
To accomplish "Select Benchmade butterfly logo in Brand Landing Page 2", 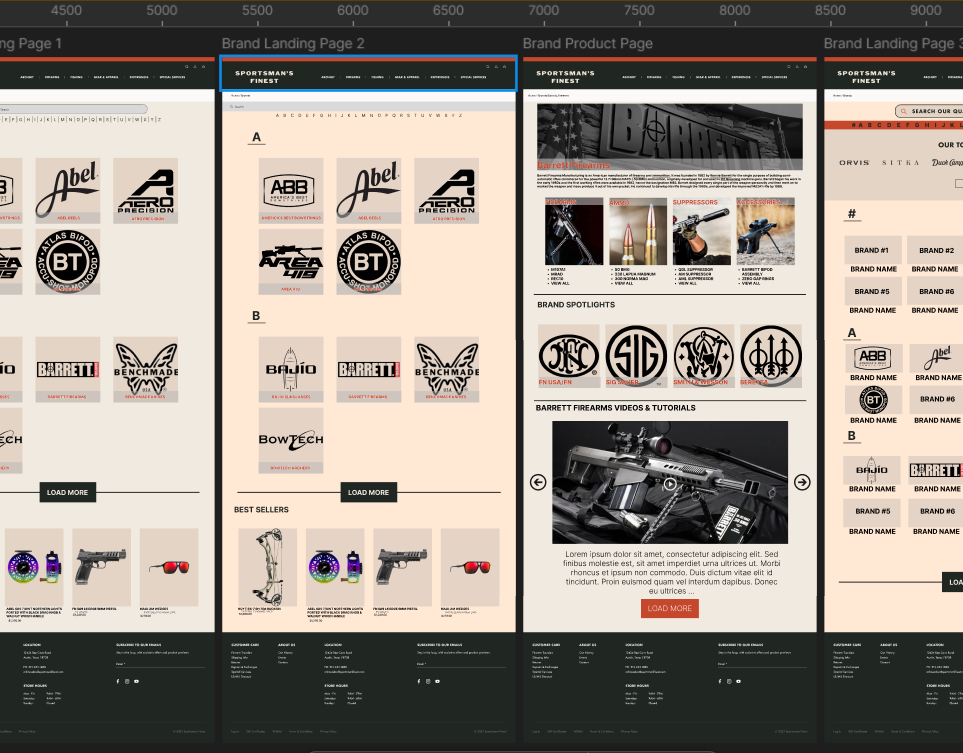I will [x=446, y=370].
